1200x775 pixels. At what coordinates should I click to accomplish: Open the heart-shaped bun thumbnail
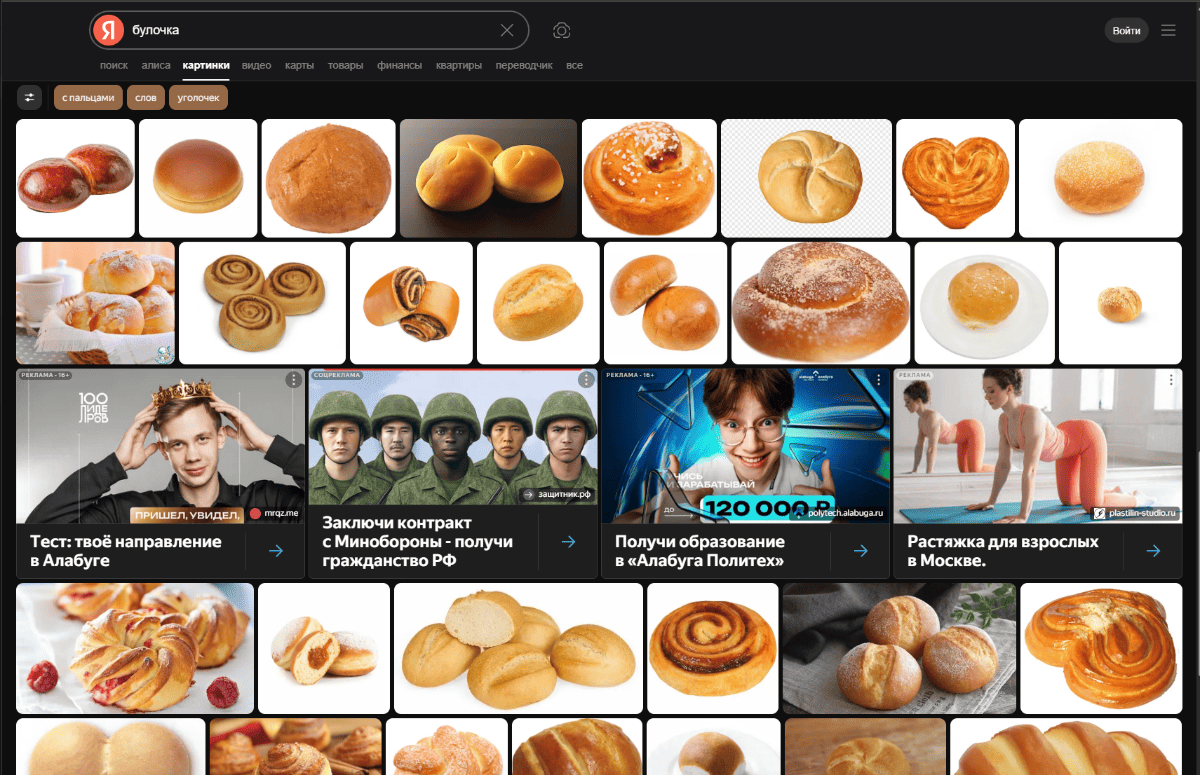[x=955, y=178]
